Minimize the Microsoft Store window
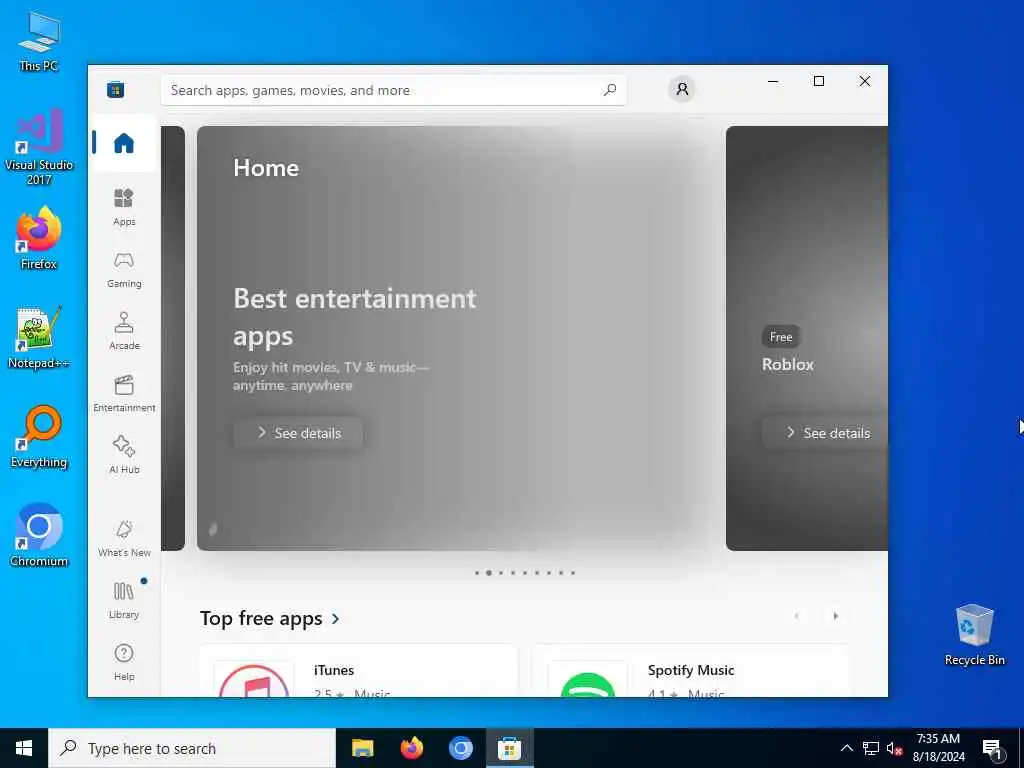This screenshot has width=1024, height=768. pos(773,81)
